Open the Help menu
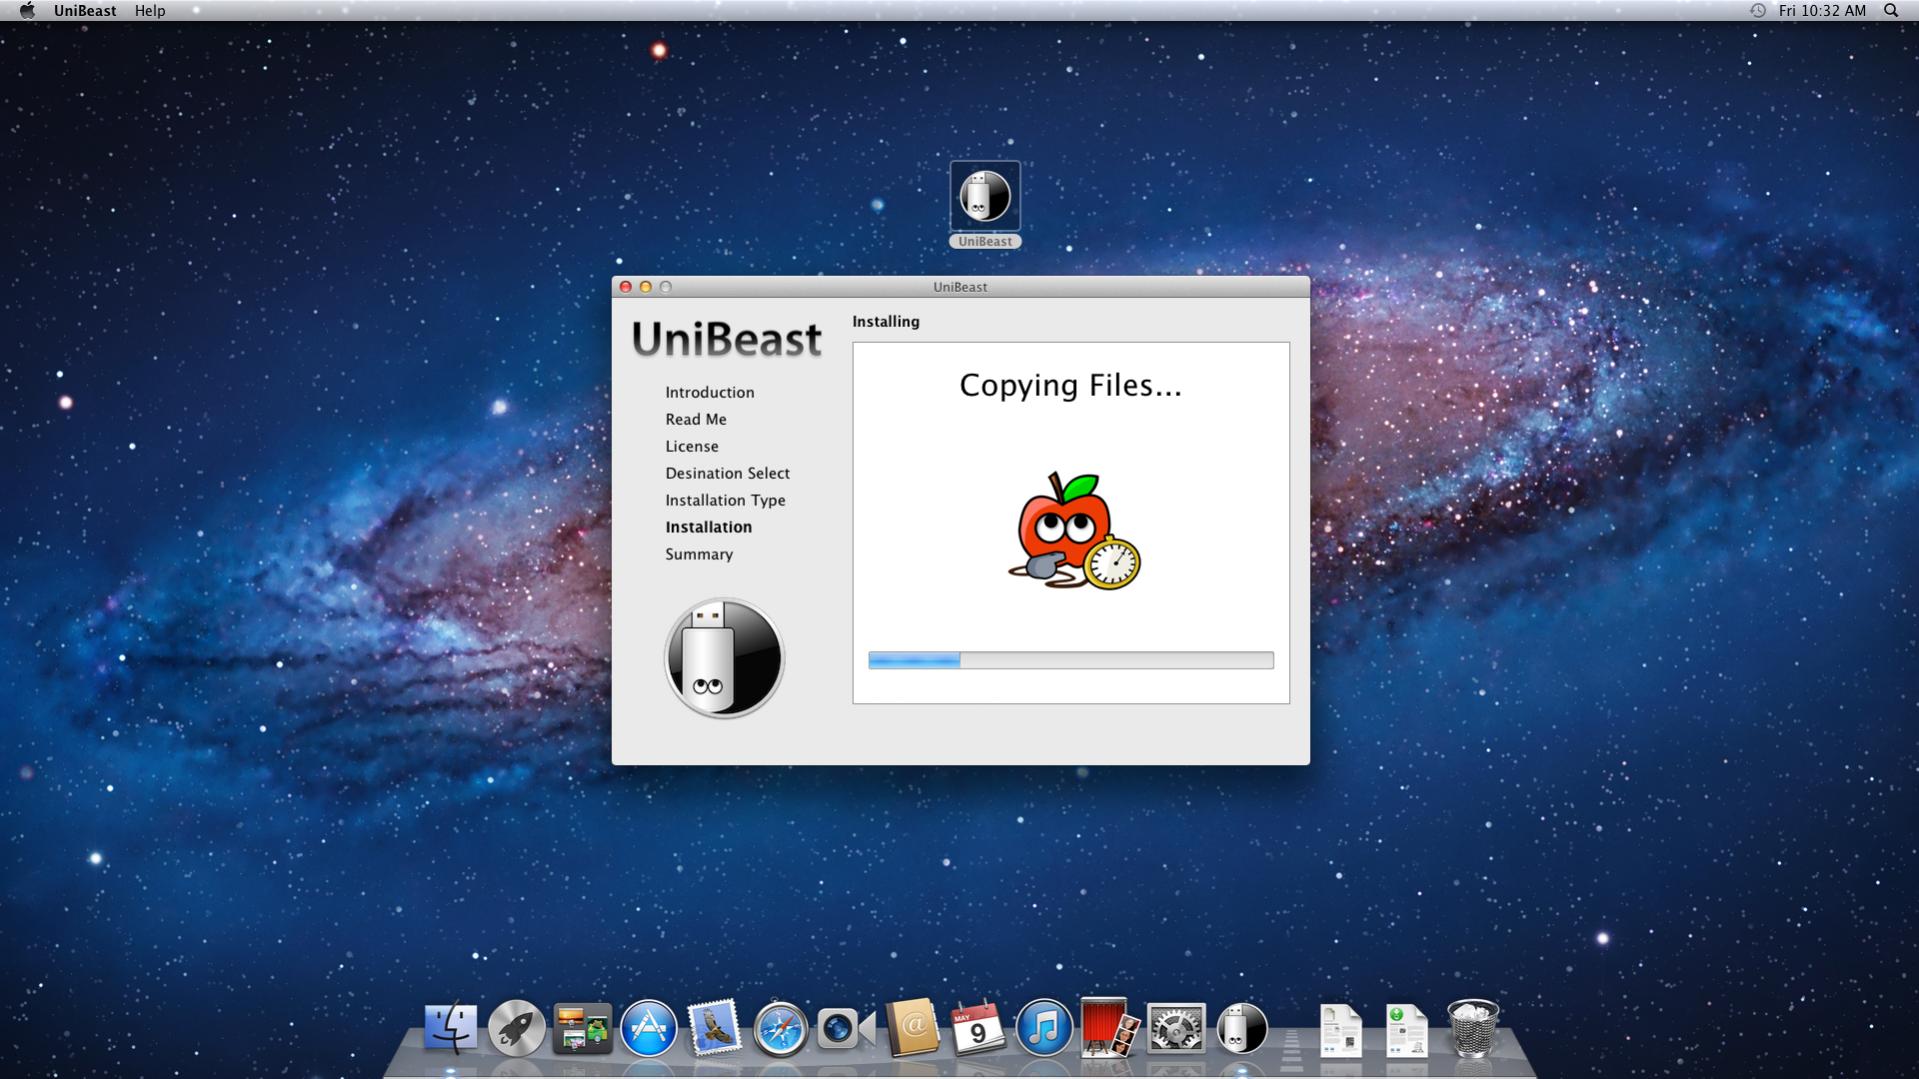 point(150,10)
